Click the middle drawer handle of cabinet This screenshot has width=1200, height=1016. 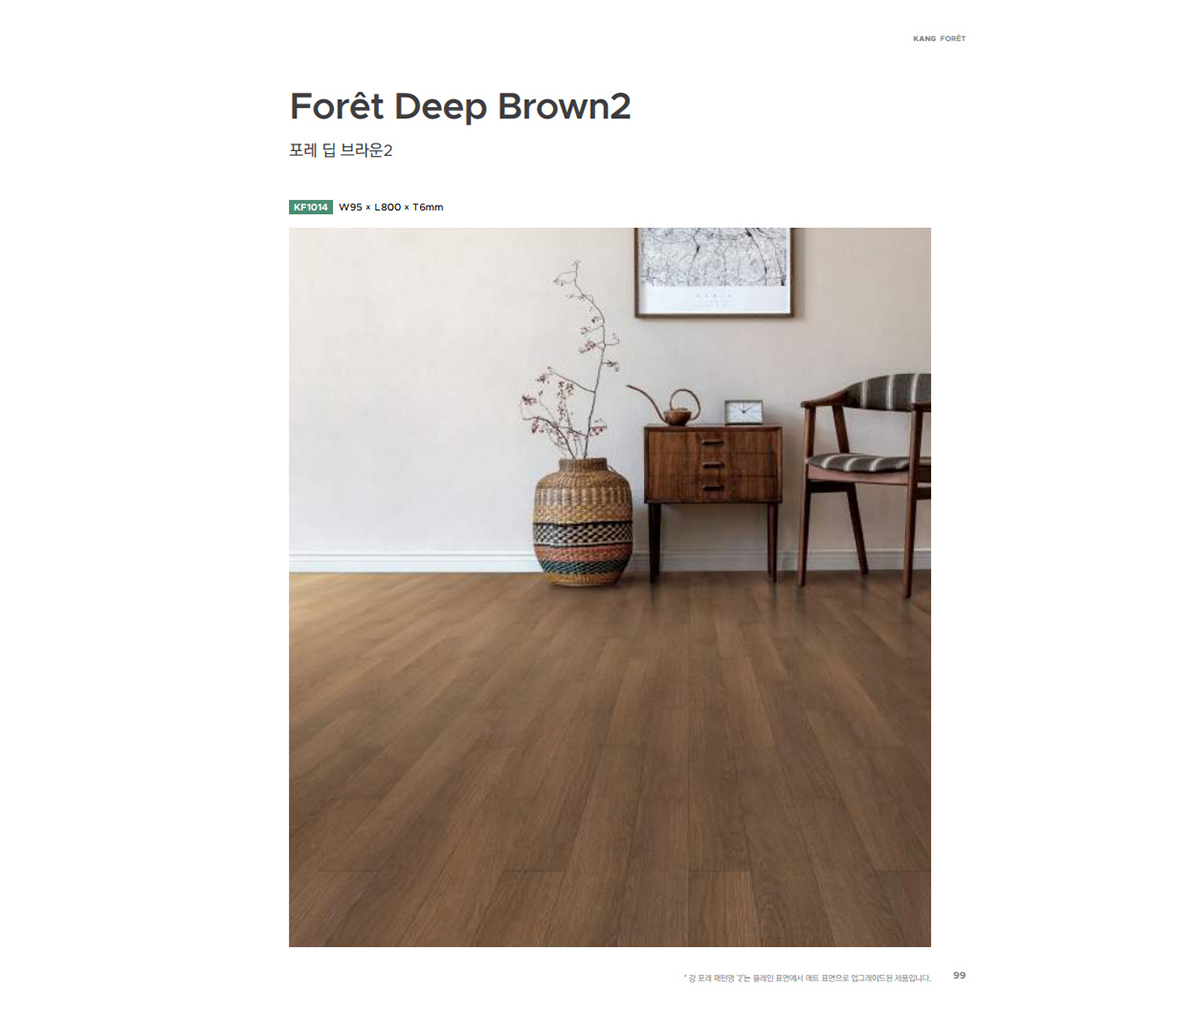click(x=712, y=465)
